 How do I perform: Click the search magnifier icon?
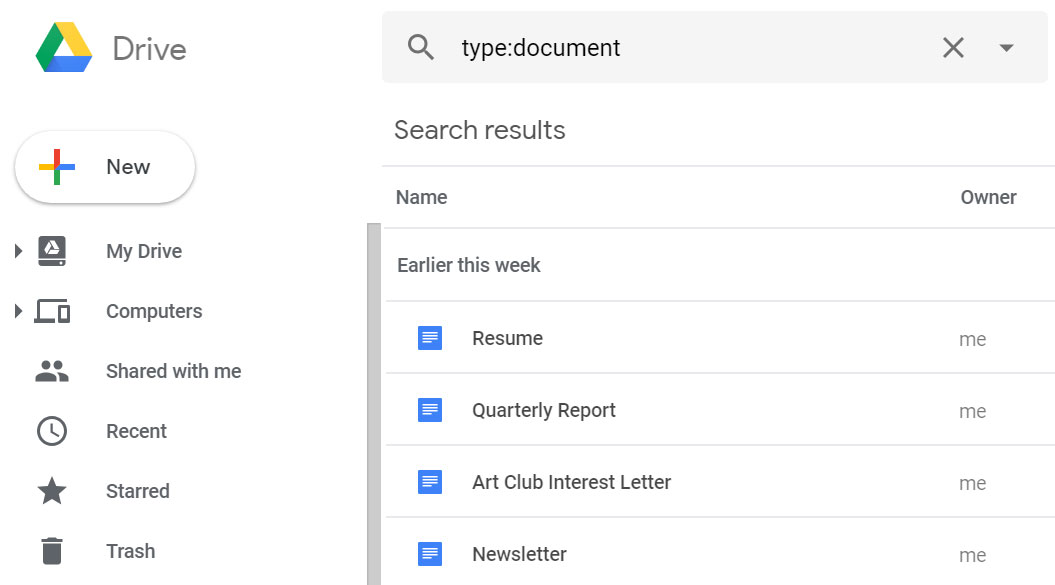(421, 47)
